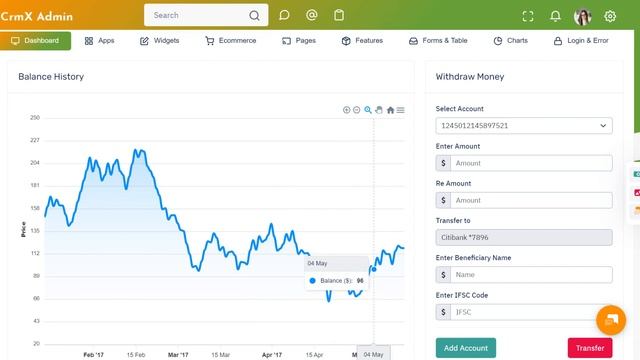Viewport: 640px width, 360px height.
Task: Expand the Select Account dropdown
Action: pos(524,126)
